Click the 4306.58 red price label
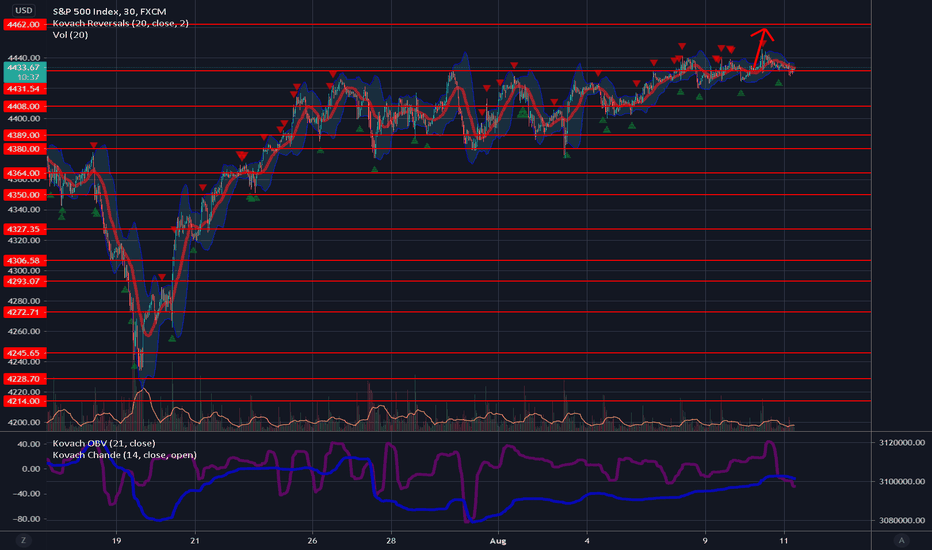The height and width of the screenshot is (550, 932). pyautogui.click(x=24, y=260)
